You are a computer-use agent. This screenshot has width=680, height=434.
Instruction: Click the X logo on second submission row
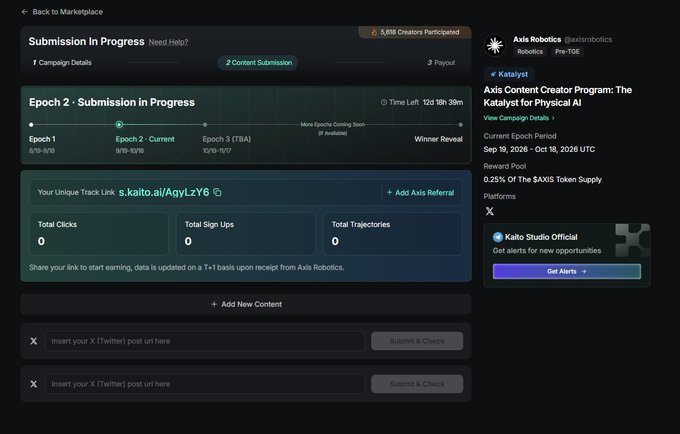(x=33, y=384)
